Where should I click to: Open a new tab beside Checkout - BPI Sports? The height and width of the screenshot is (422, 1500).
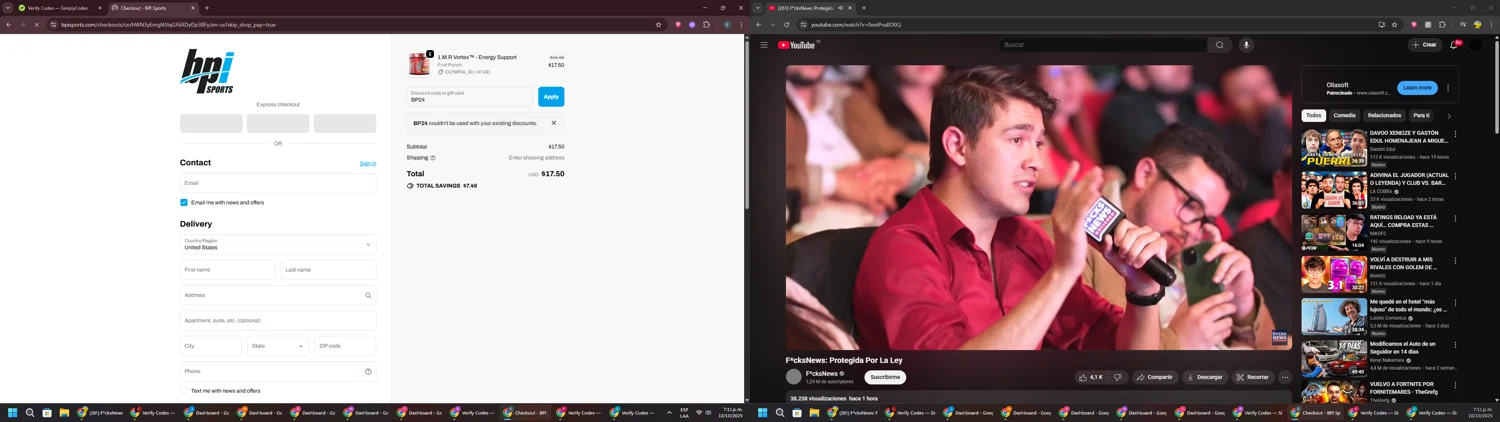coord(207,8)
